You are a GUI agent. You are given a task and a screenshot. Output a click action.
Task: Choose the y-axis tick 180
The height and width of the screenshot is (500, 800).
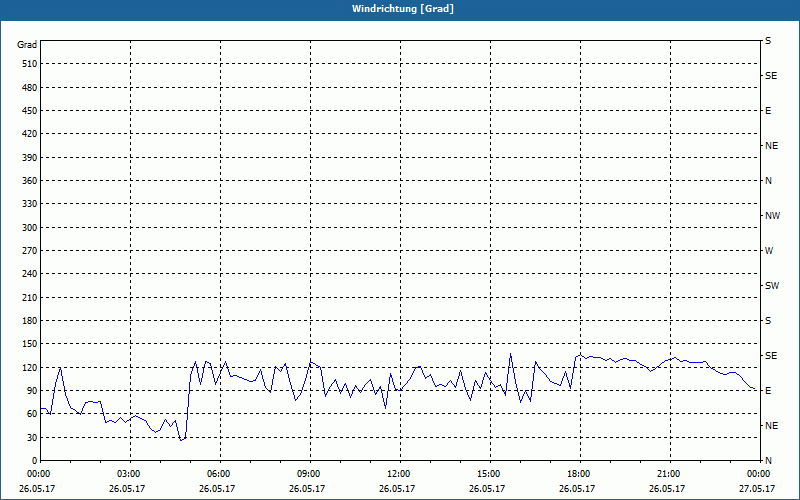tap(30, 320)
